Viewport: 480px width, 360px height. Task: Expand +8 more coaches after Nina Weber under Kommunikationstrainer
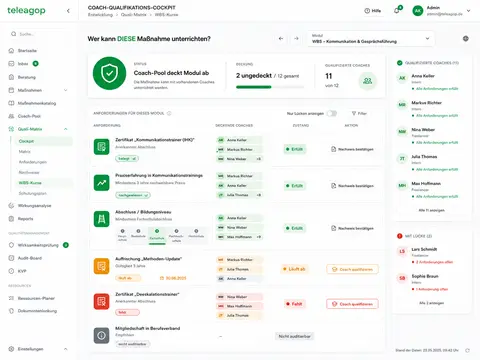point(259,159)
